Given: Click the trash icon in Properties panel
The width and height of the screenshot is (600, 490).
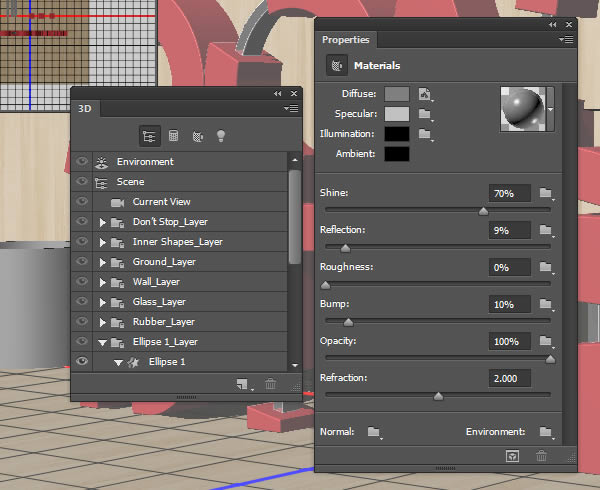Looking at the screenshot, I should [x=541, y=456].
